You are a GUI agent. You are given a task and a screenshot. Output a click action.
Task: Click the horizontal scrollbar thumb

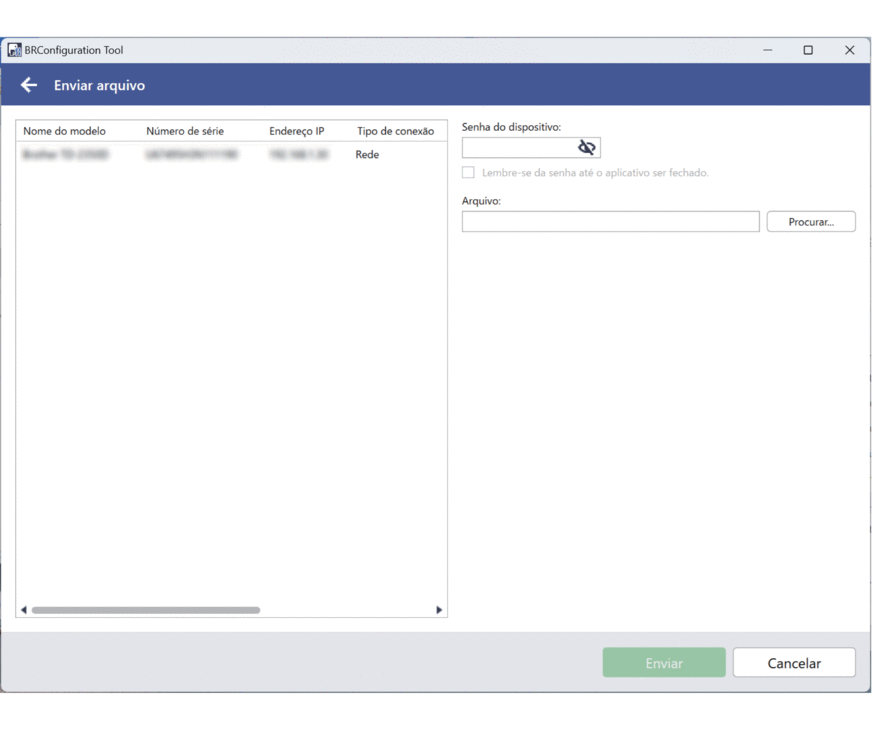[146, 610]
